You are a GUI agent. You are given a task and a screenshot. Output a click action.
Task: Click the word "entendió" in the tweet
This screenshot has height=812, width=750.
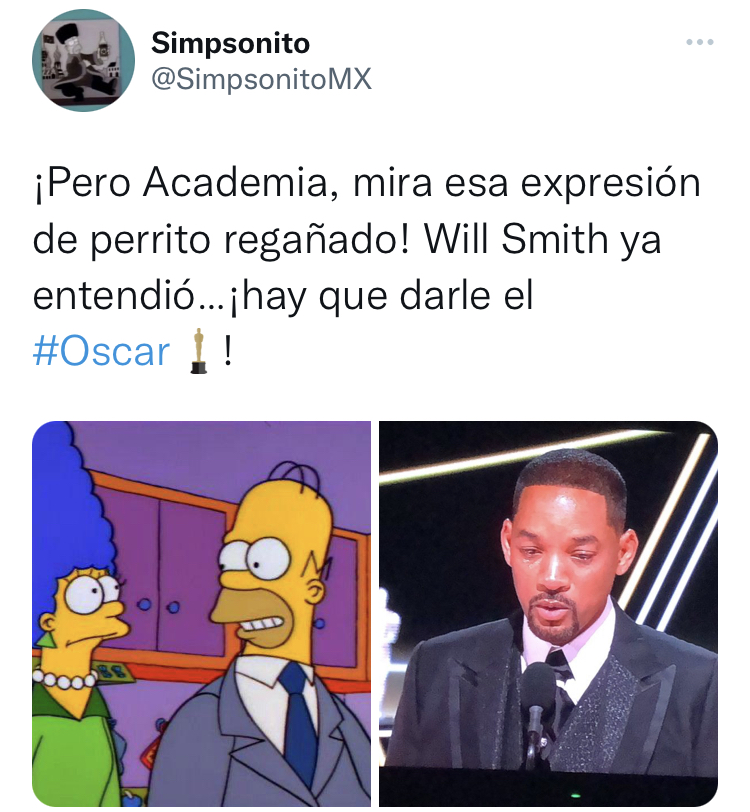pos(113,296)
